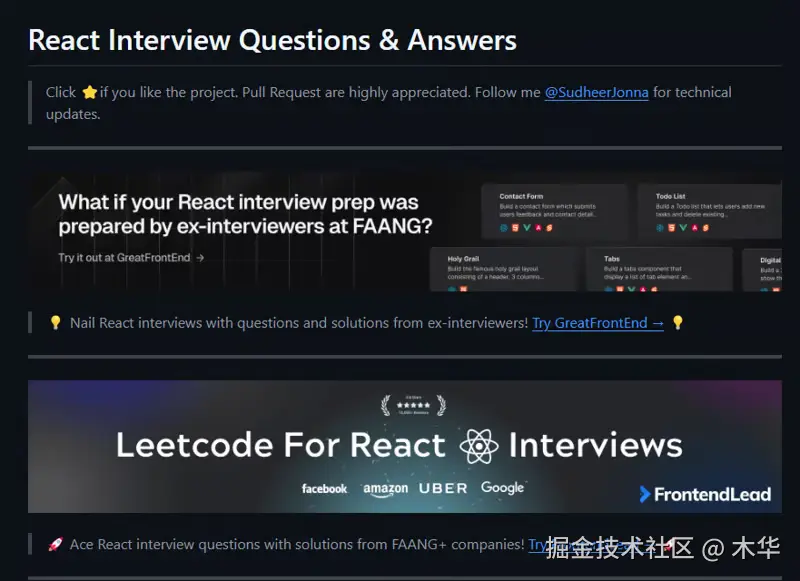Click the React Interview Questions & Answers heading
The width and height of the screenshot is (800, 581).
click(272, 40)
